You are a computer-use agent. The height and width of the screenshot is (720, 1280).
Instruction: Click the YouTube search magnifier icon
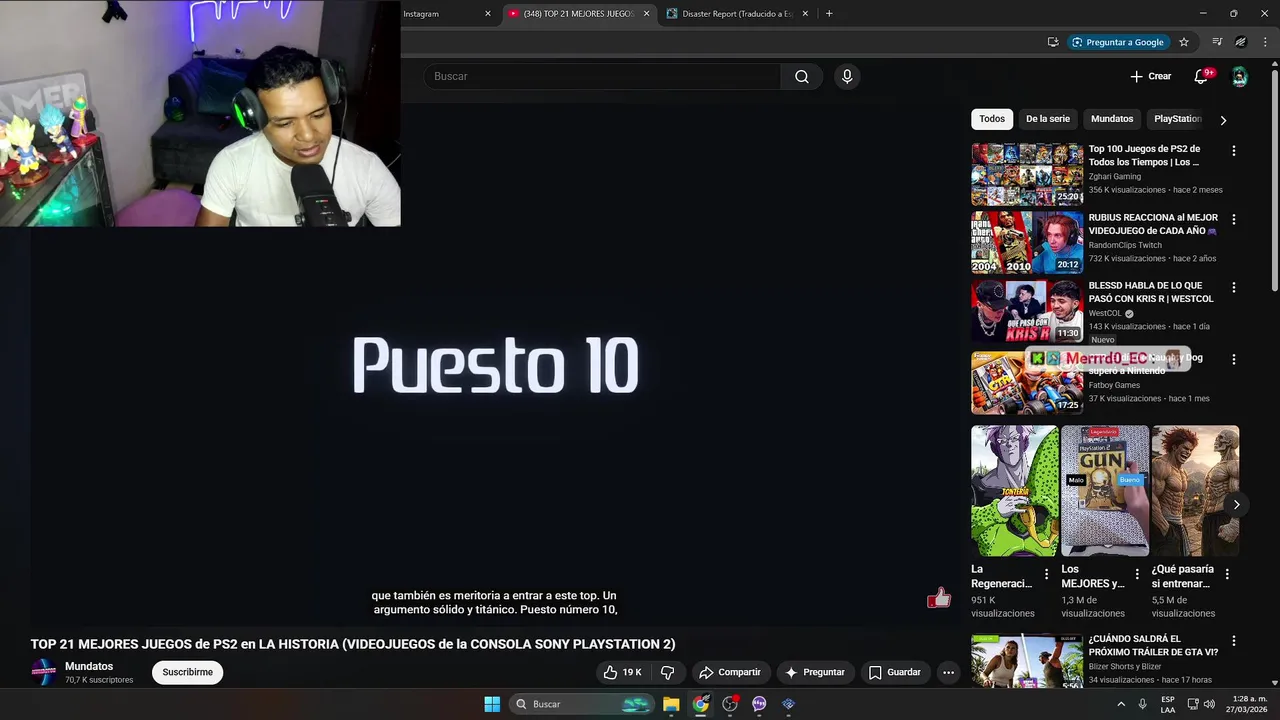click(x=801, y=76)
